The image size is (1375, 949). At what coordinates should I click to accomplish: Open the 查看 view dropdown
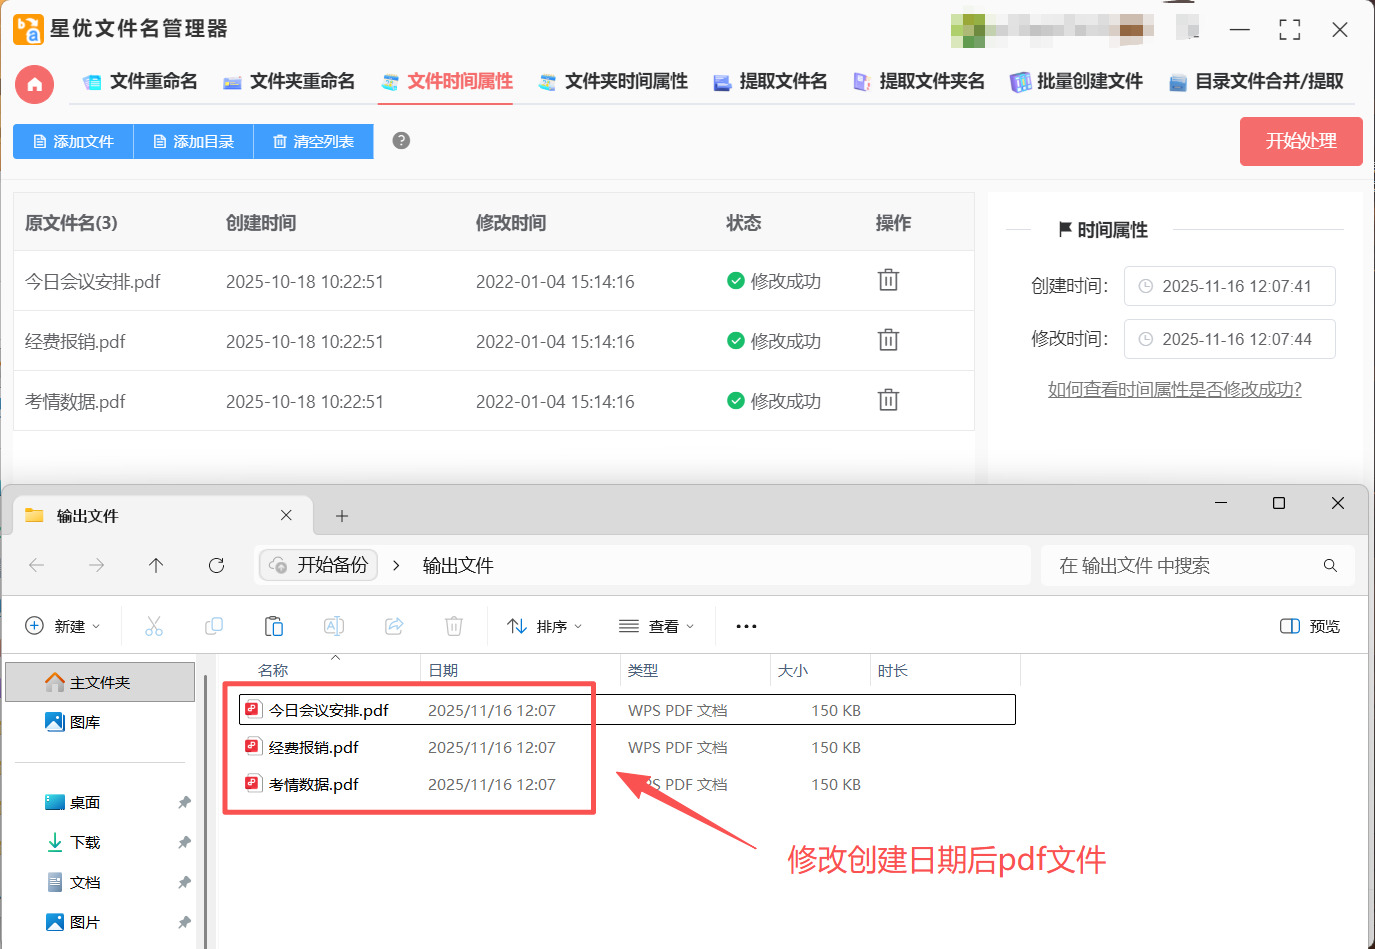point(657,626)
